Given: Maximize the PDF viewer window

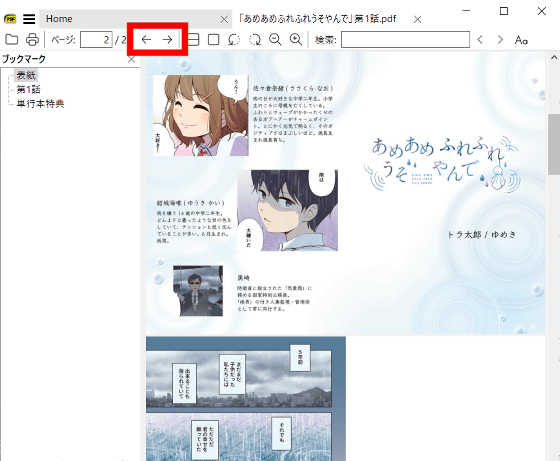Looking at the screenshot, I should 504,11.
